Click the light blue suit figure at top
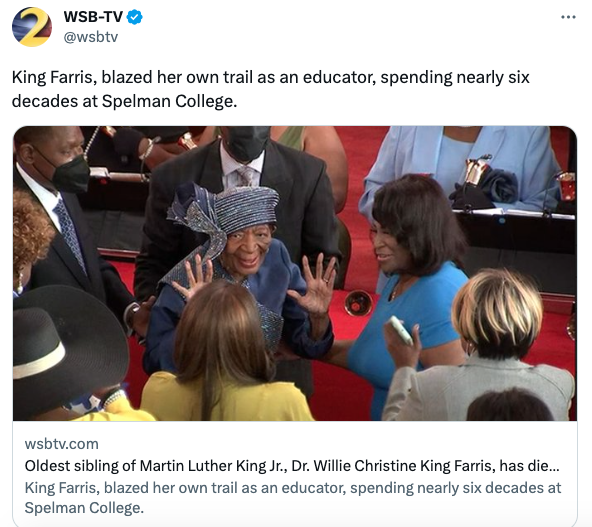Viewport: 592px width, 527px height. [464, 168]
